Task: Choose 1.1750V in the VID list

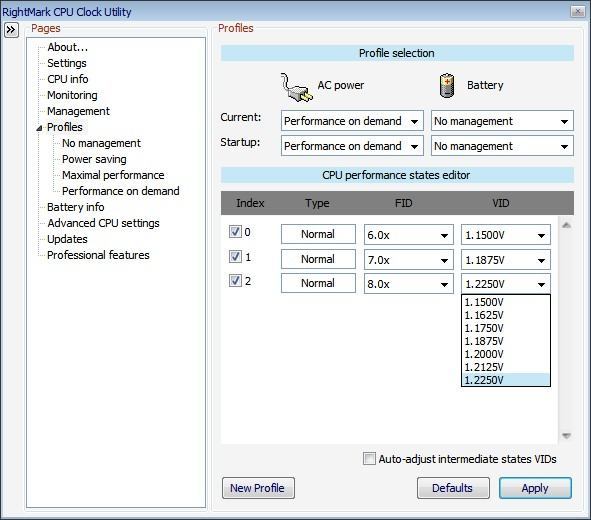Action: click(505, 328)
